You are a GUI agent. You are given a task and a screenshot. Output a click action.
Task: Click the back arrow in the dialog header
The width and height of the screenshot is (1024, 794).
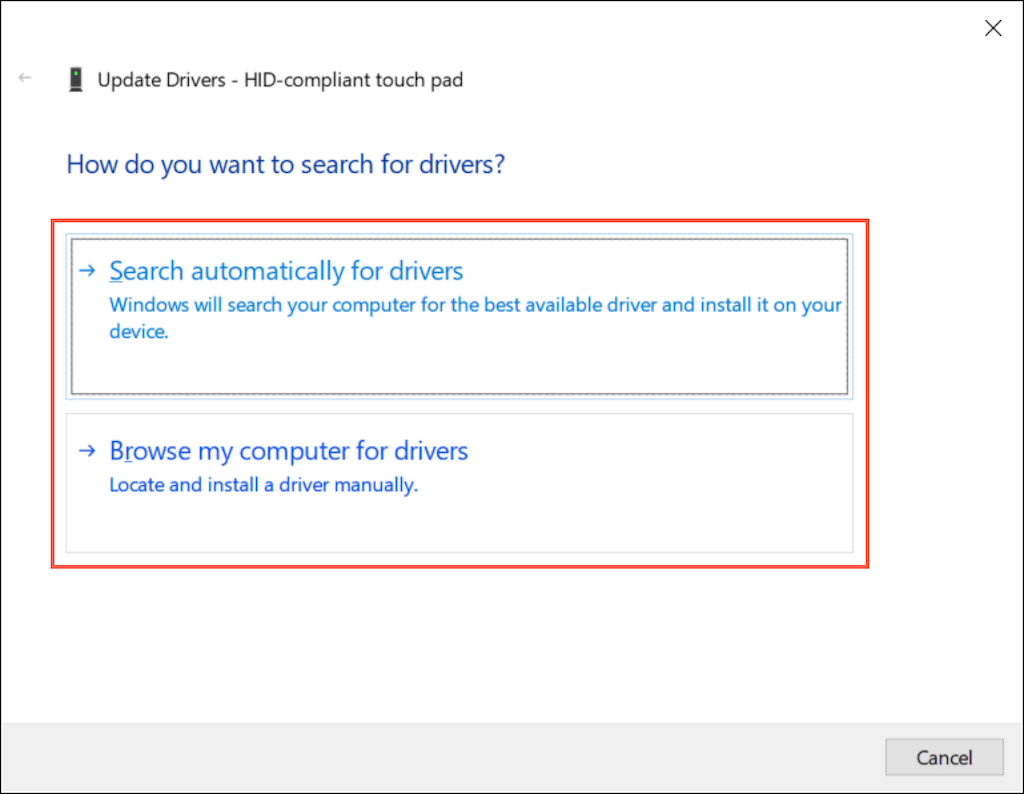[x=25, y=78]
